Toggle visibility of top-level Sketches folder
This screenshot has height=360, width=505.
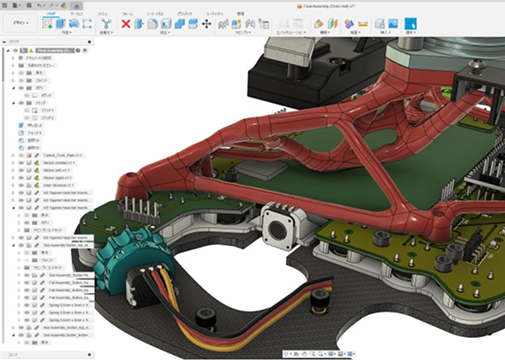tap(21, 103)
